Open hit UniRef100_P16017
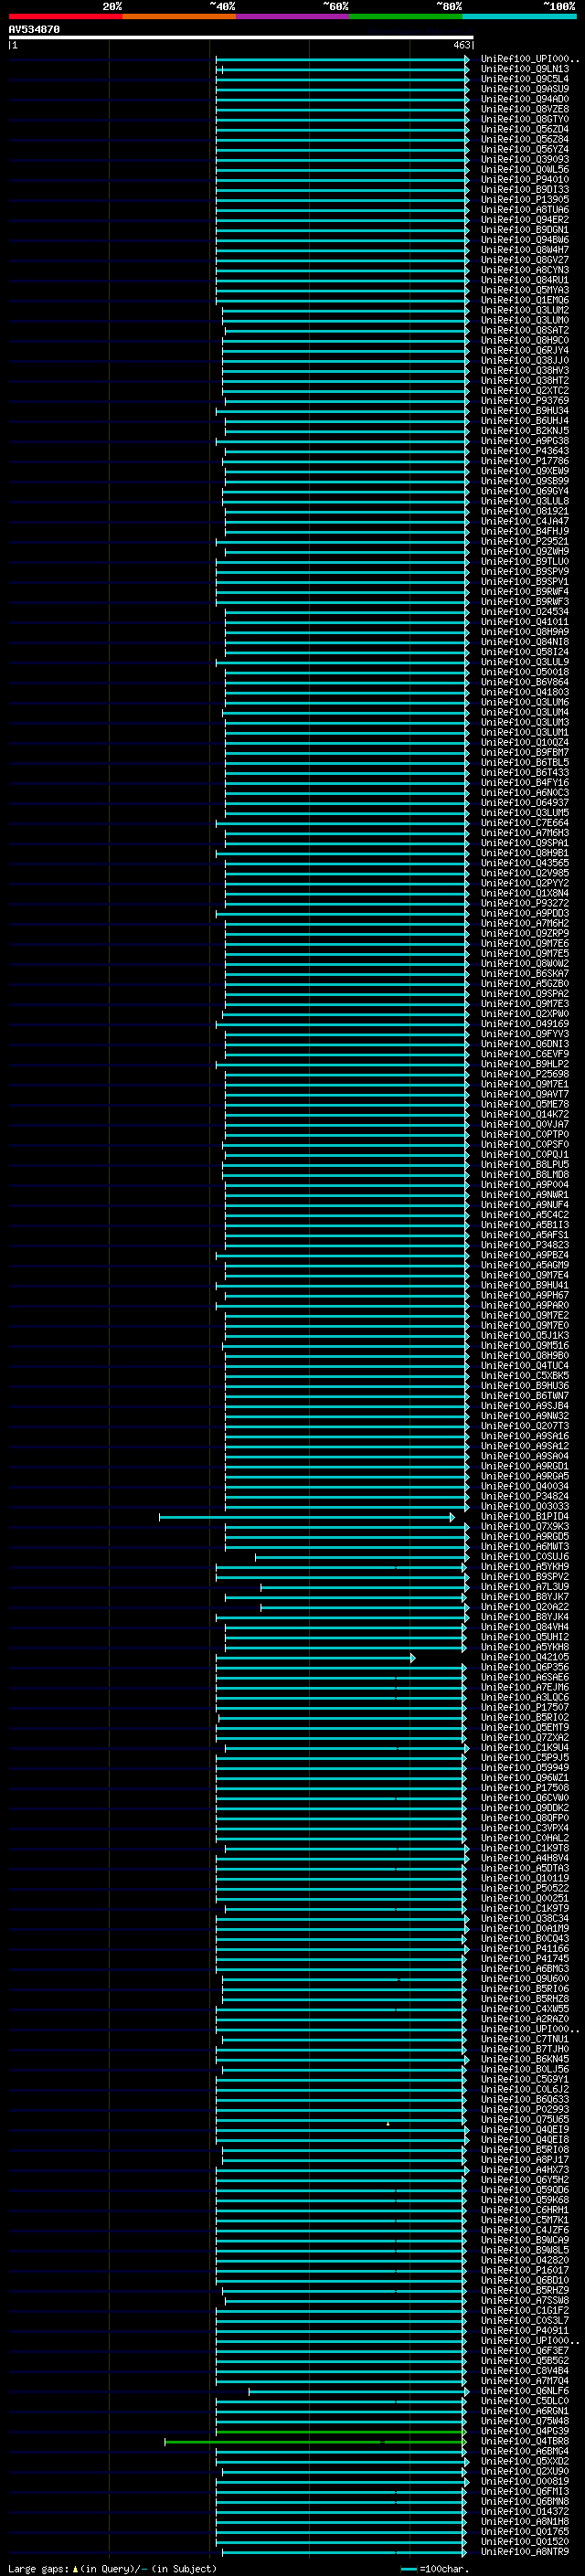 point(525,2270)
